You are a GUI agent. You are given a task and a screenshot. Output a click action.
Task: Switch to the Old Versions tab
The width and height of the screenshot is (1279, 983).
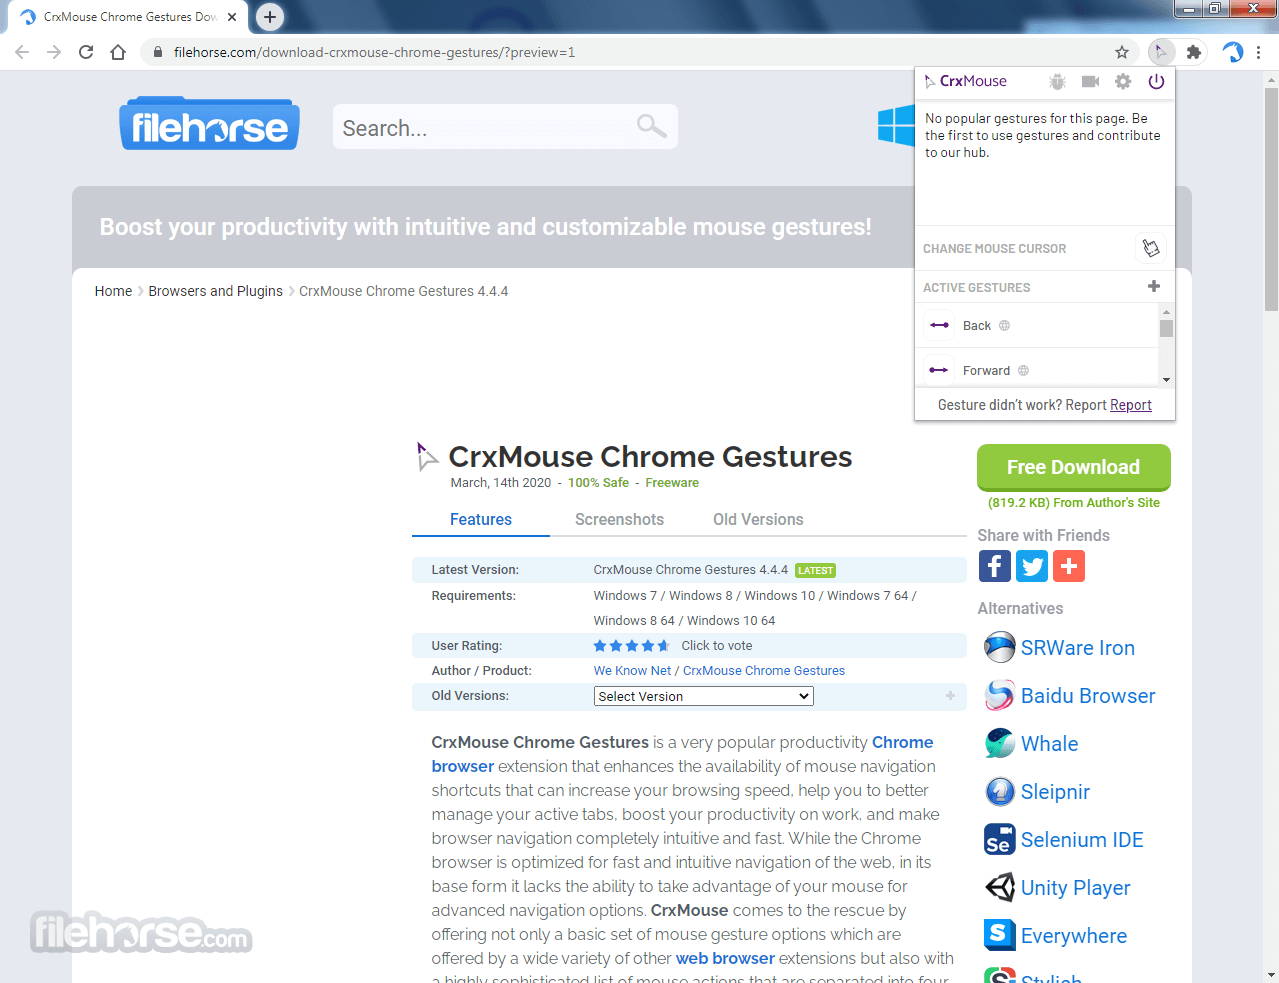pyautogui.click(x=758, y=519)
